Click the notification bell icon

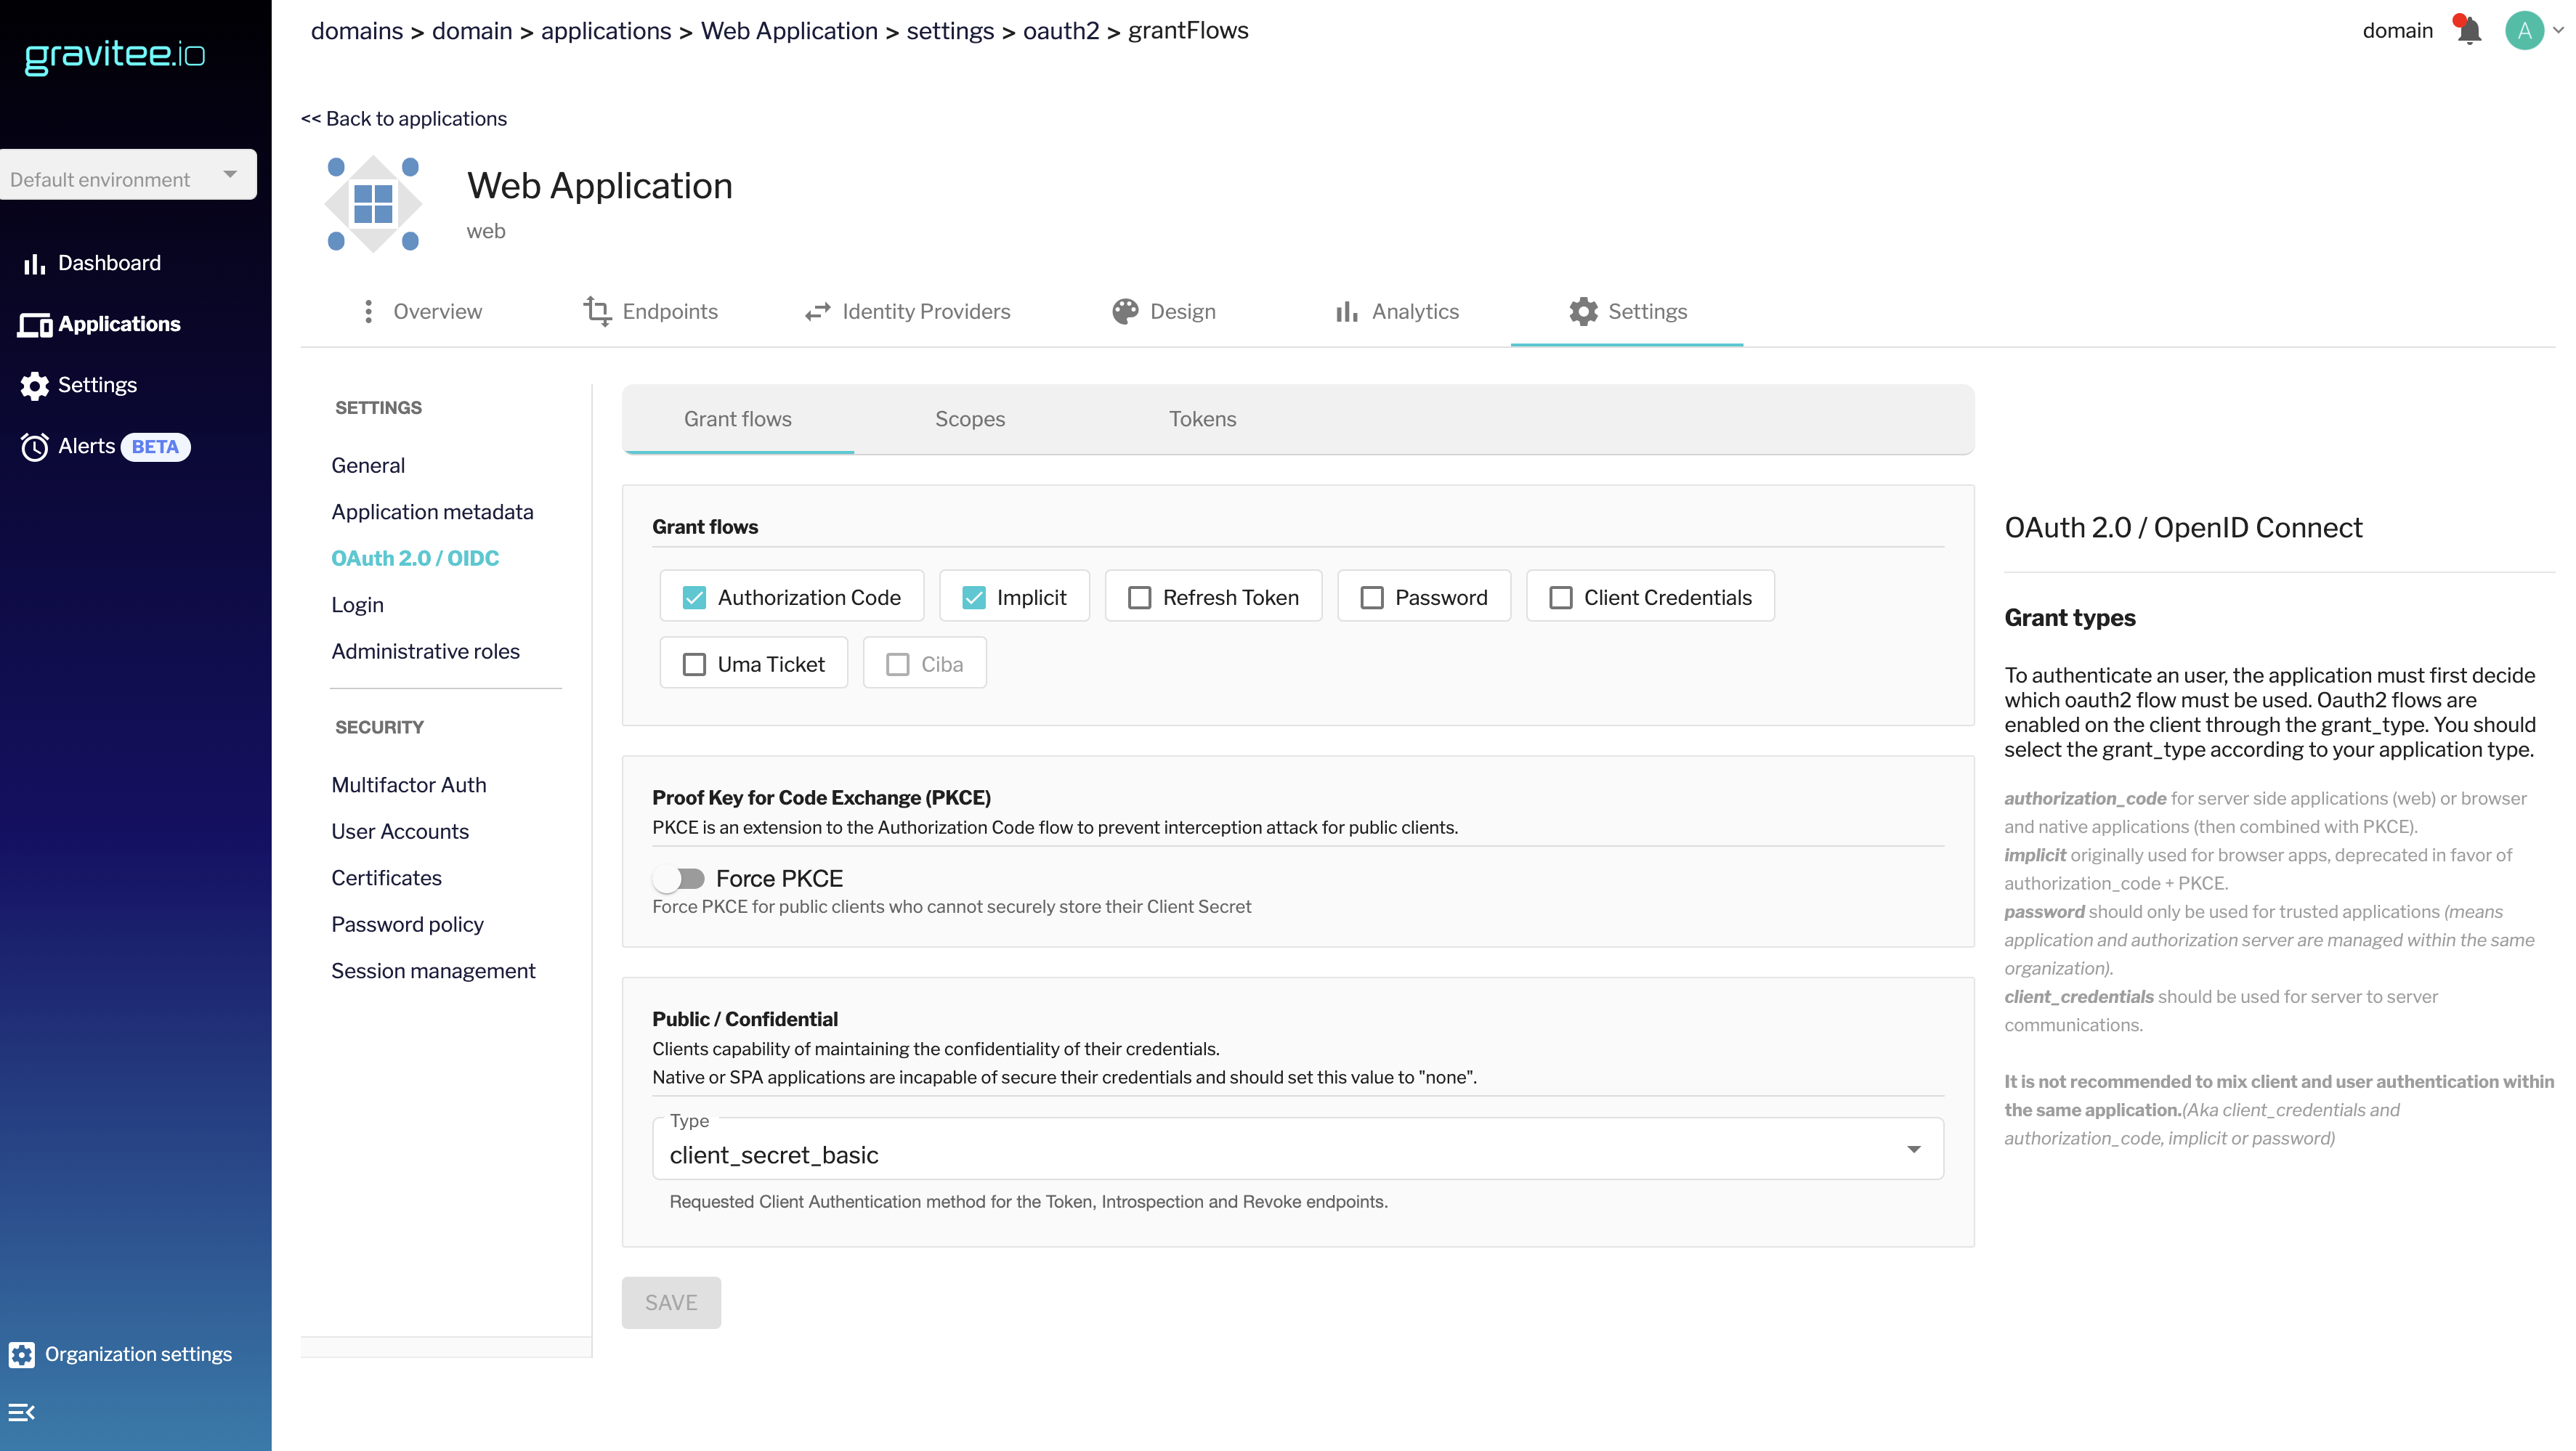(x=2469, y=31)
